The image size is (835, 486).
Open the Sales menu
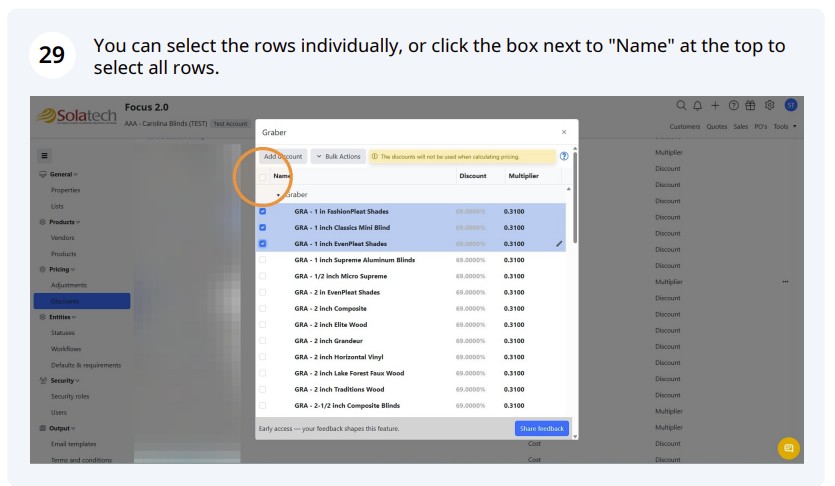pos(741,127)
